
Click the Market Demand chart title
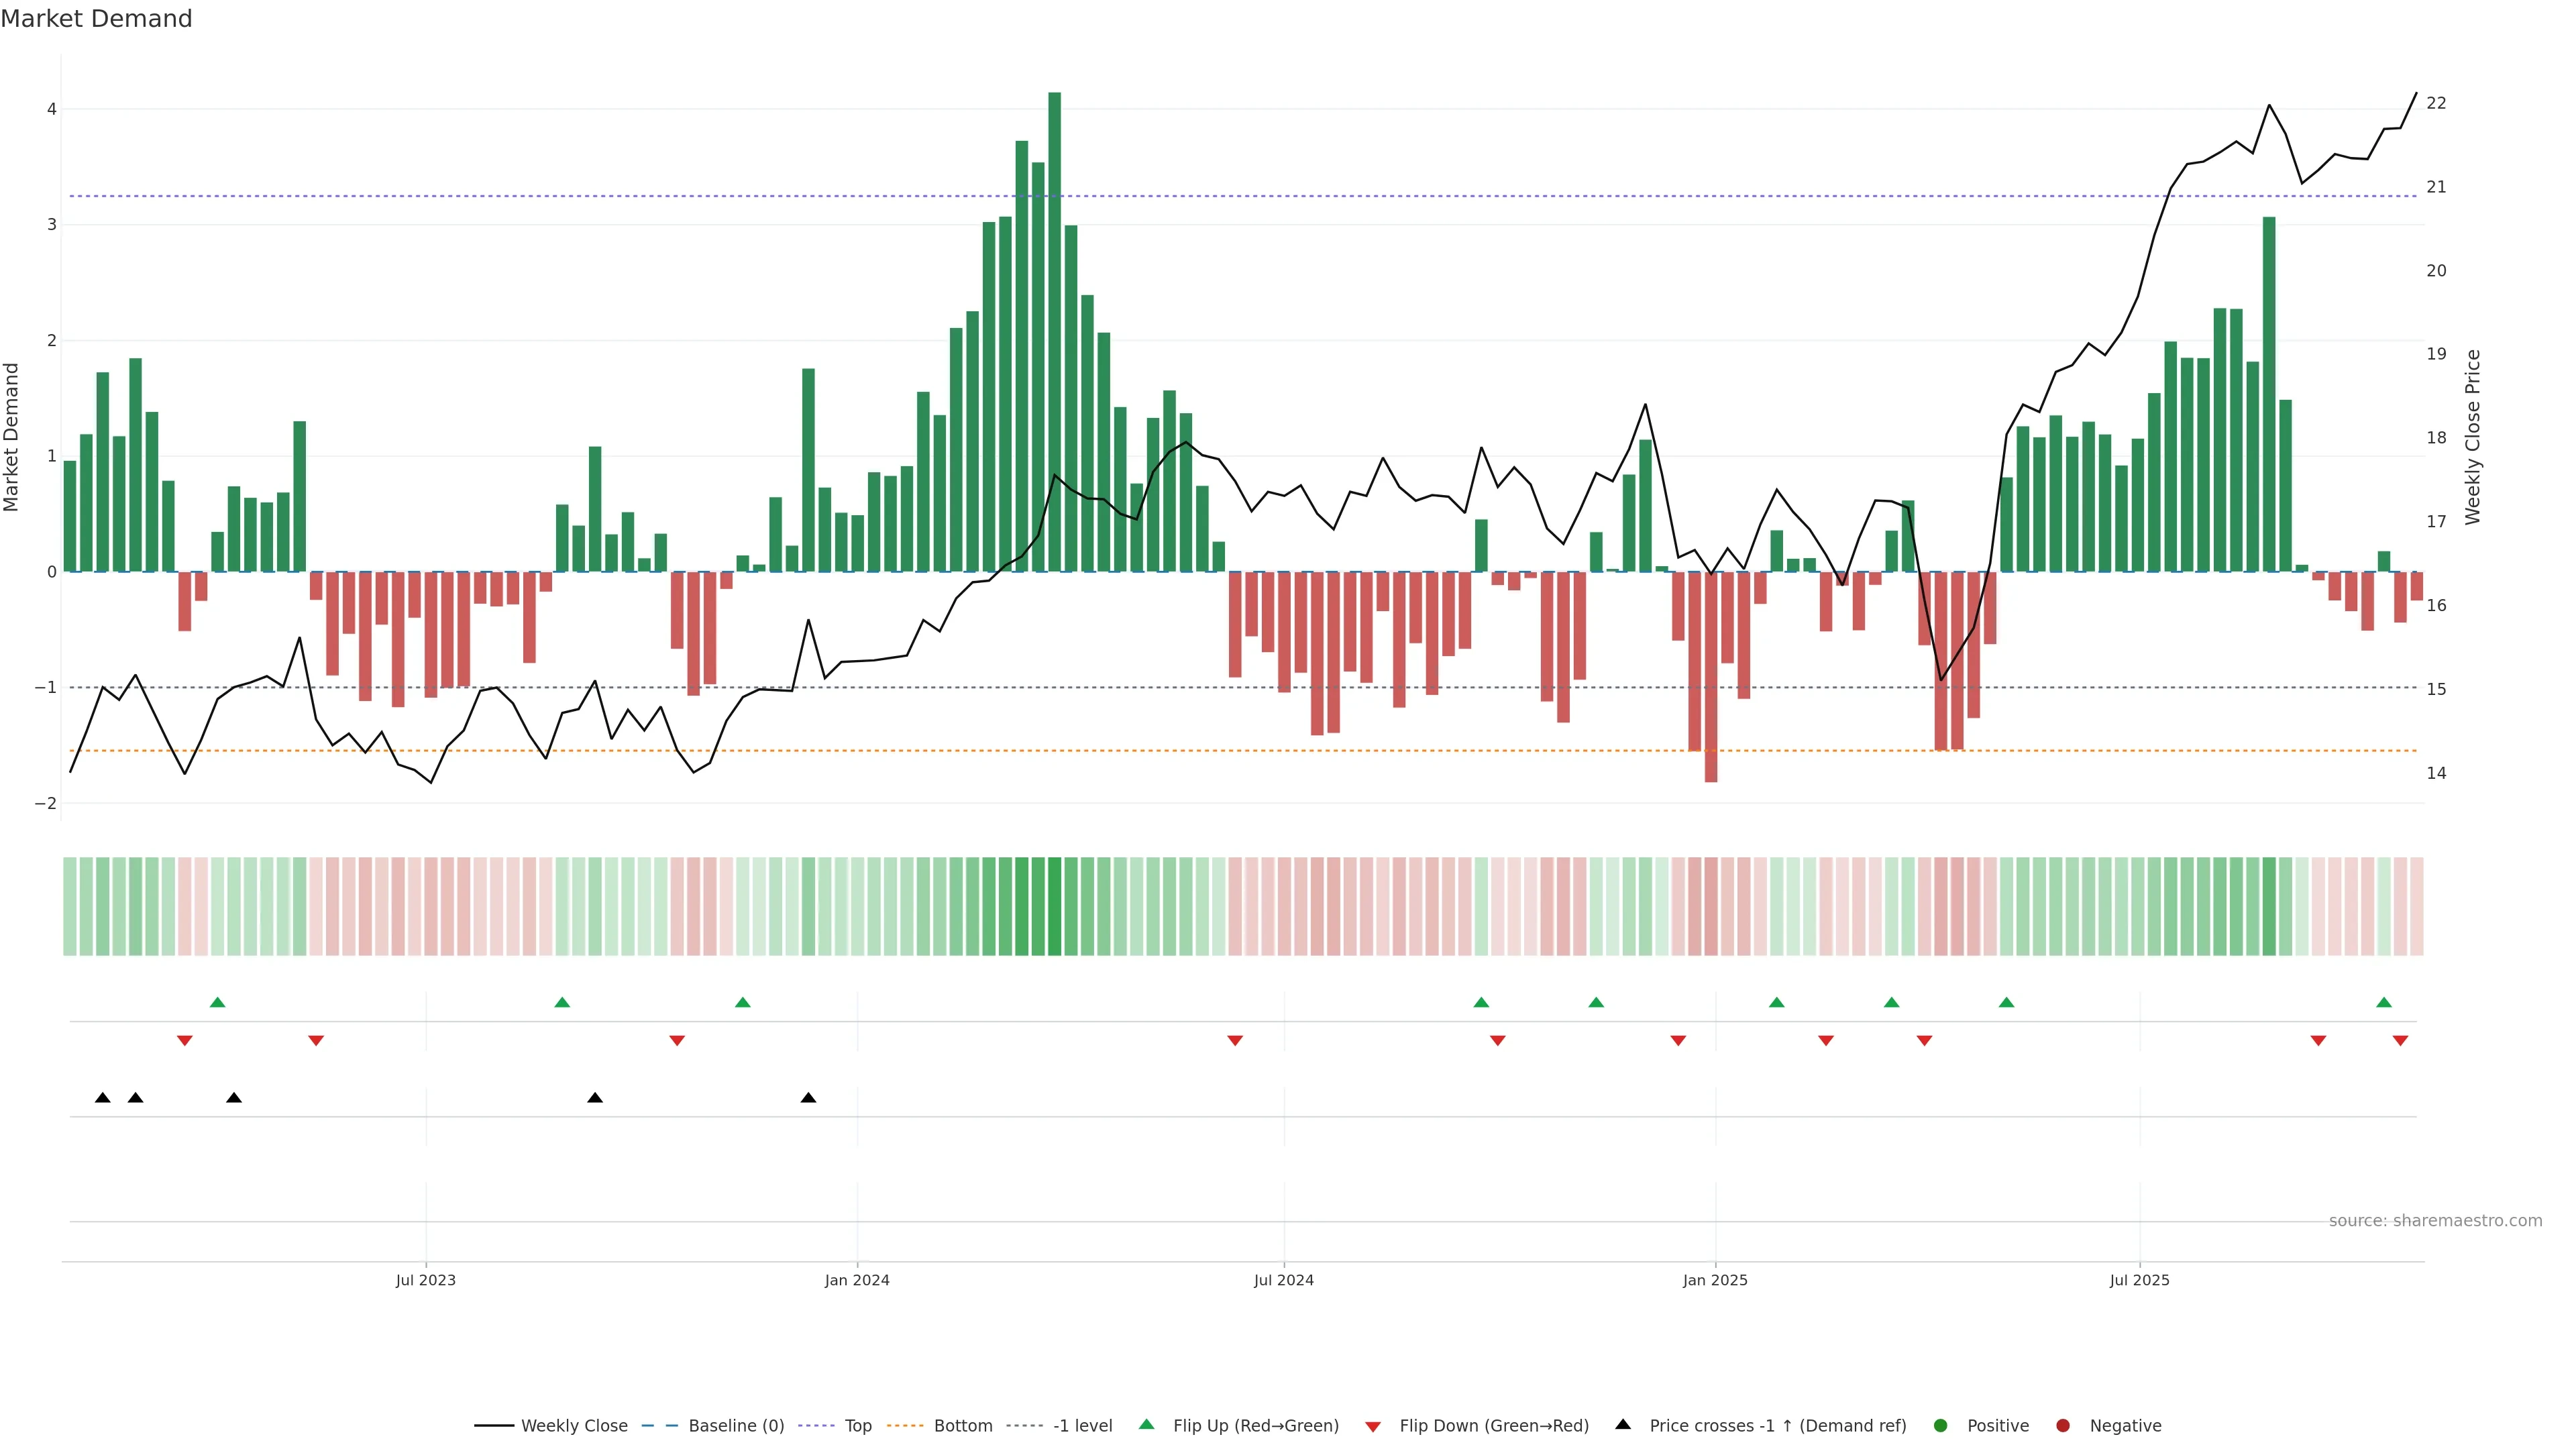[x=96, y=19]
